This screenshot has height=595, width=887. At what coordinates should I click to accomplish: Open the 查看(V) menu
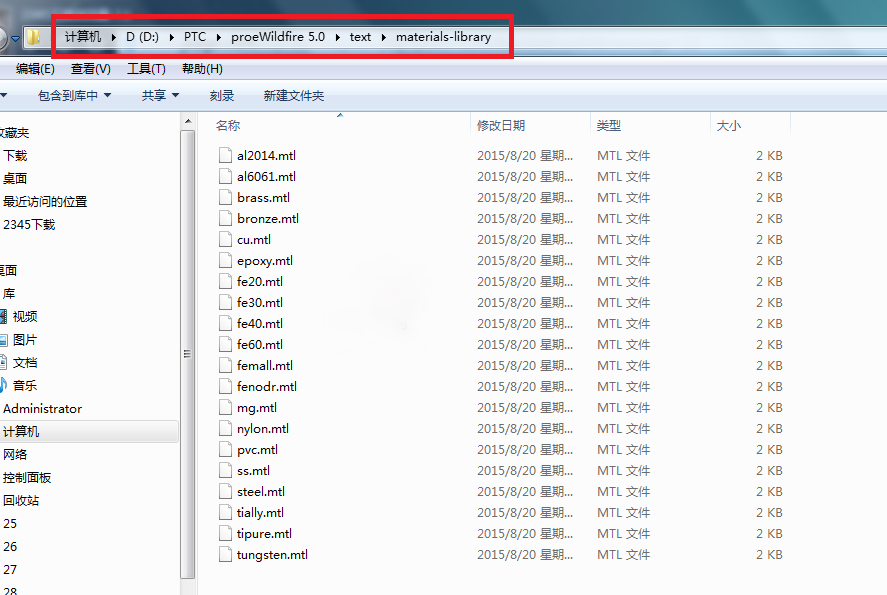(91, 69)
